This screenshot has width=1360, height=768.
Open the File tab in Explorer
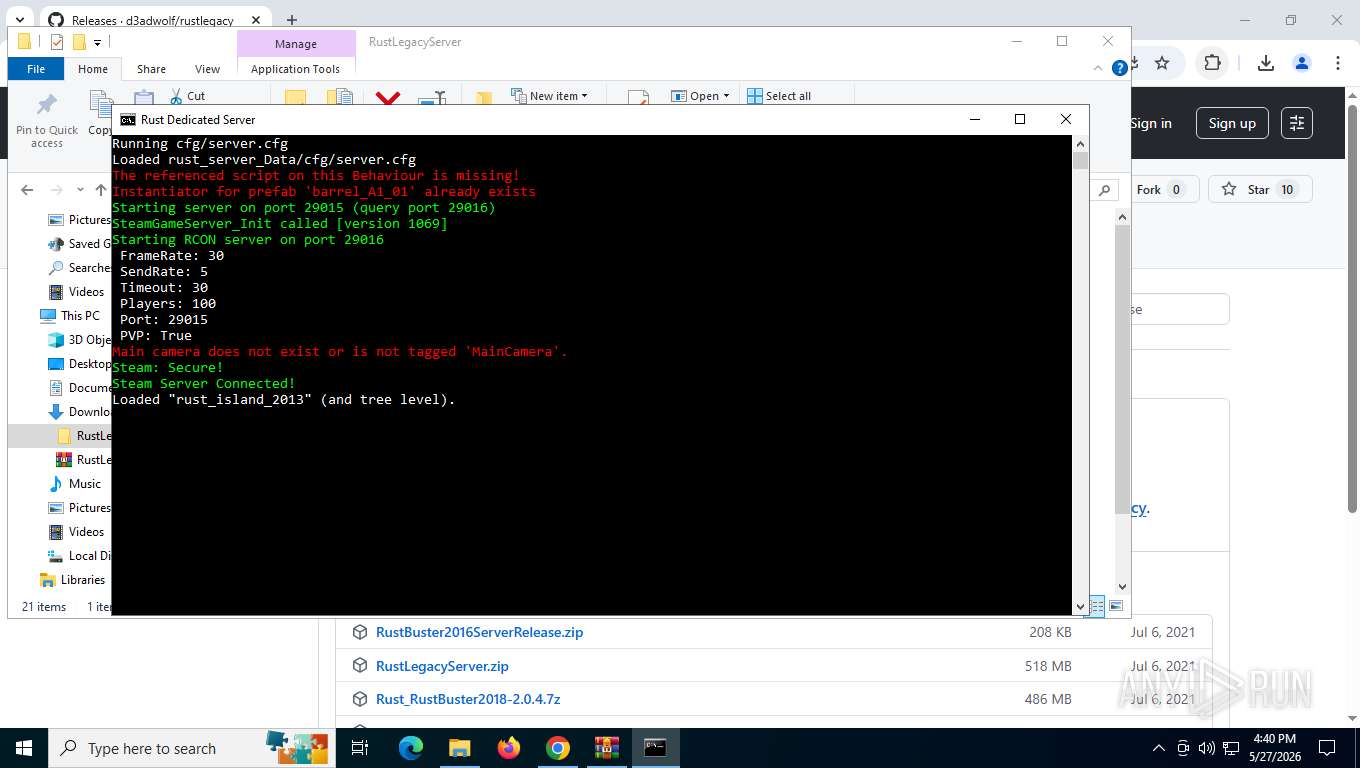coord(36,69)
